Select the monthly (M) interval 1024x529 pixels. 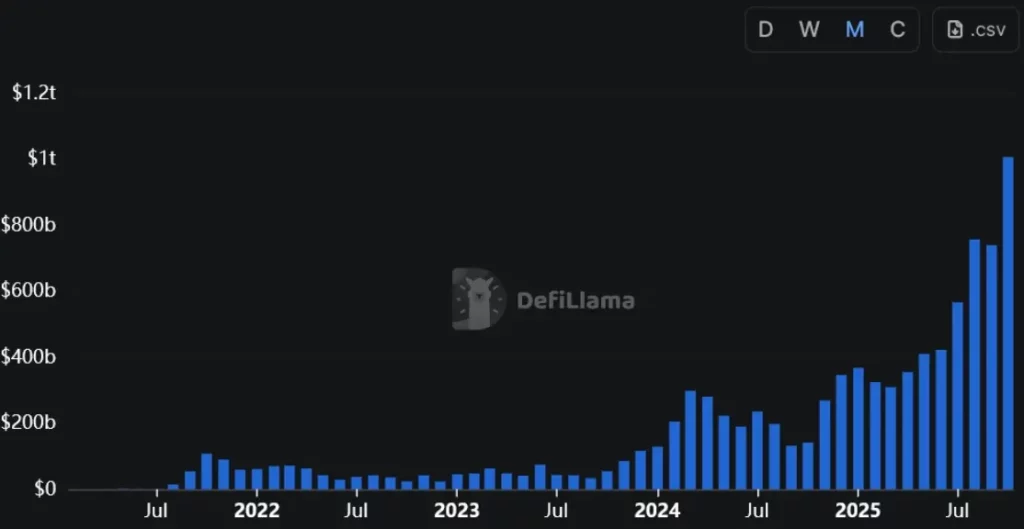click(854, 30)
